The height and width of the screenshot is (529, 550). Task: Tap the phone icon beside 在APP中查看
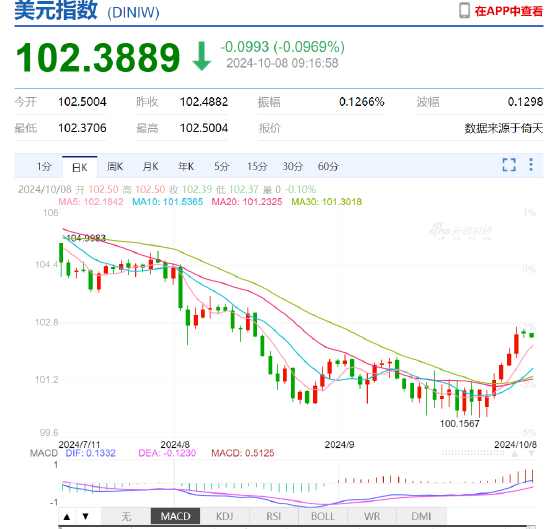click(x=464, y=11)
